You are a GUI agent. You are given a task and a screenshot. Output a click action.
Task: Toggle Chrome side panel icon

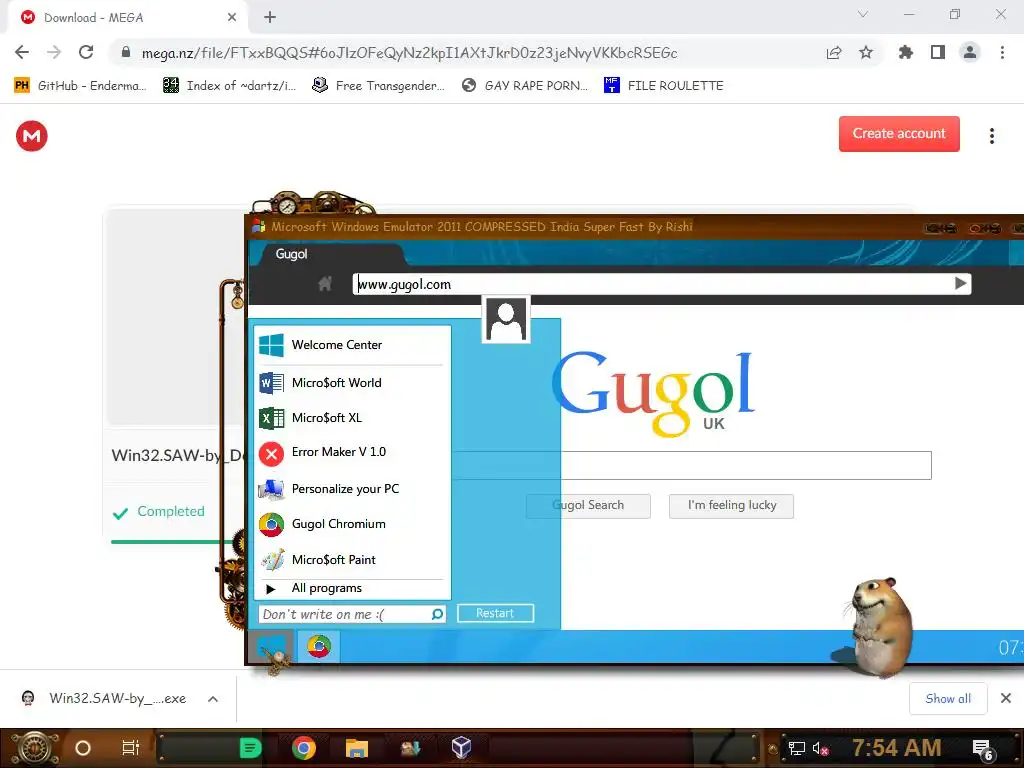point(938,52)
